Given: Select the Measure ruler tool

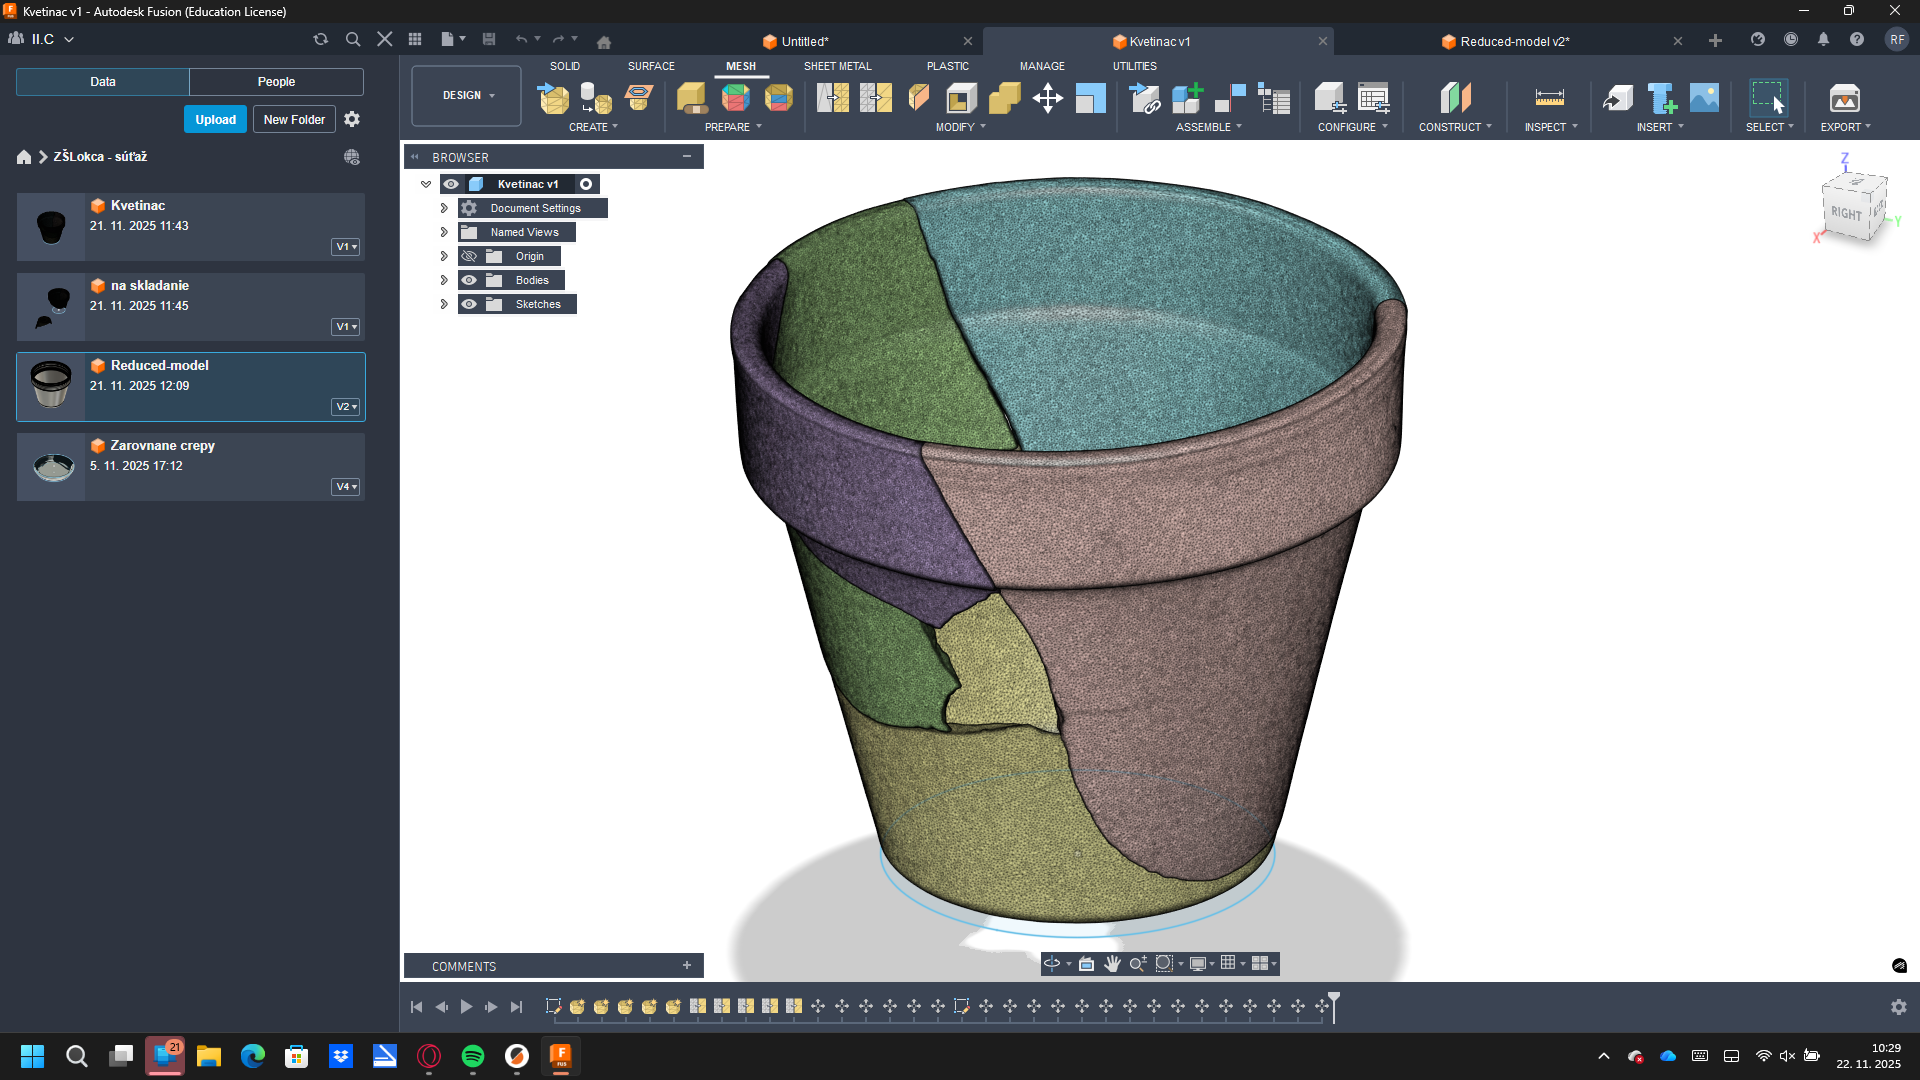Looking at the screenshot, I should (x=1549, y=98).
